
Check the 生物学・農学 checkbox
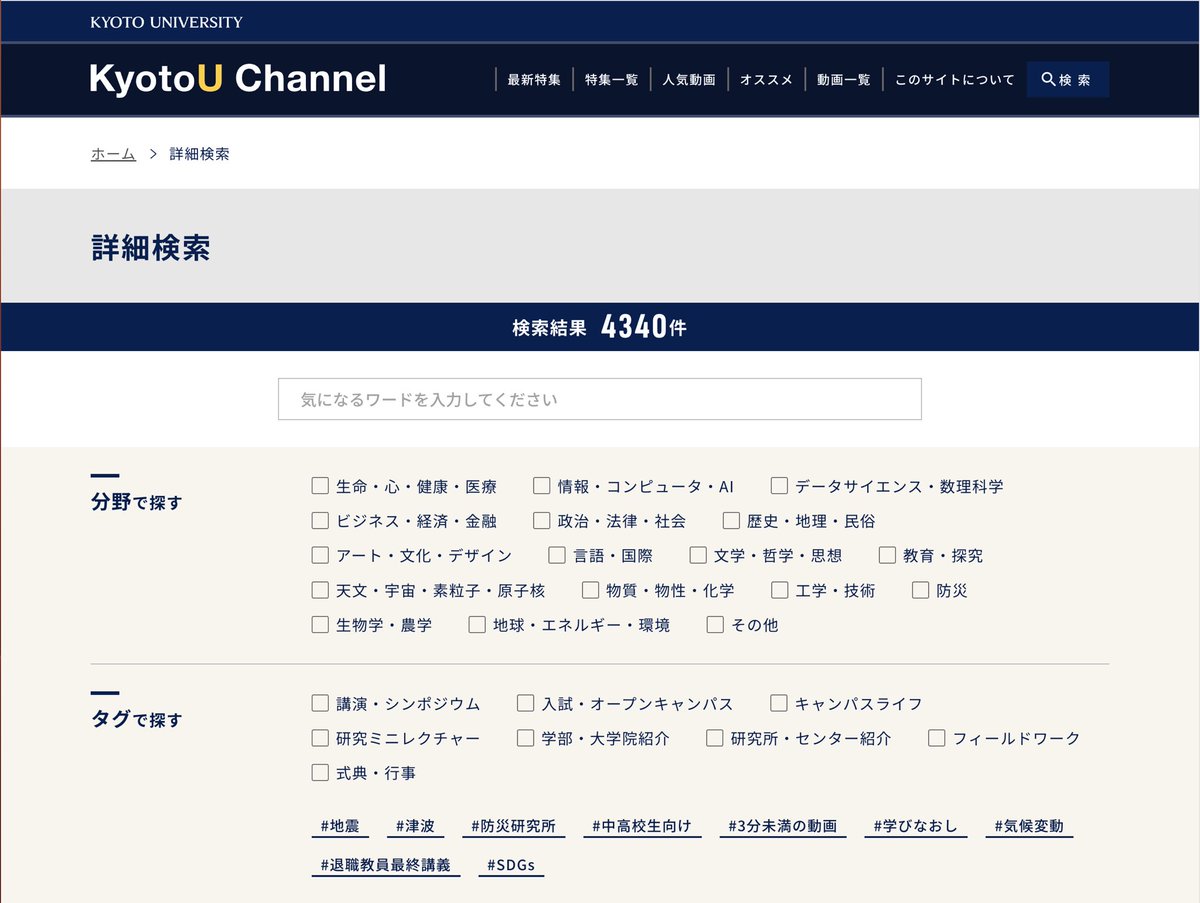coord(320,624)
